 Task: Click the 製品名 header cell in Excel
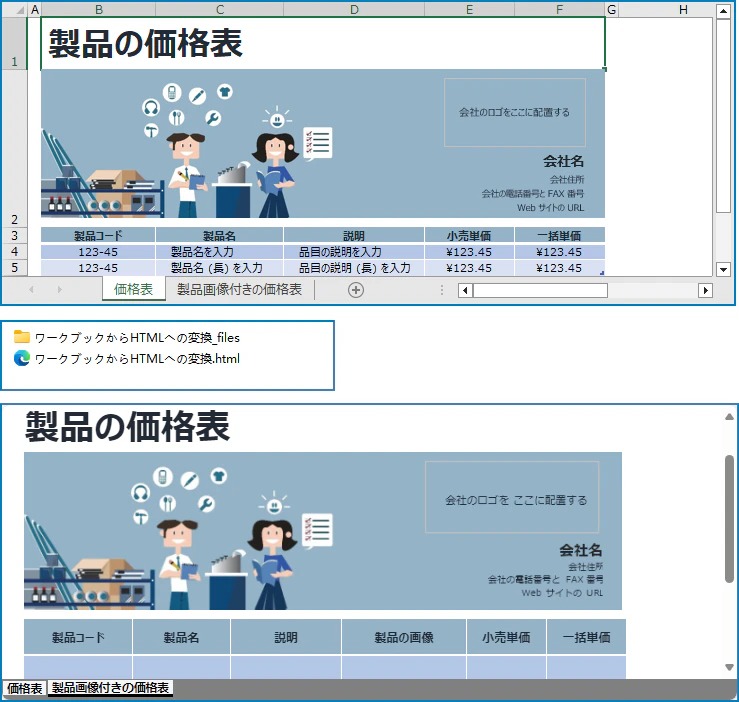pyautogui.click(x=220, y=235)
